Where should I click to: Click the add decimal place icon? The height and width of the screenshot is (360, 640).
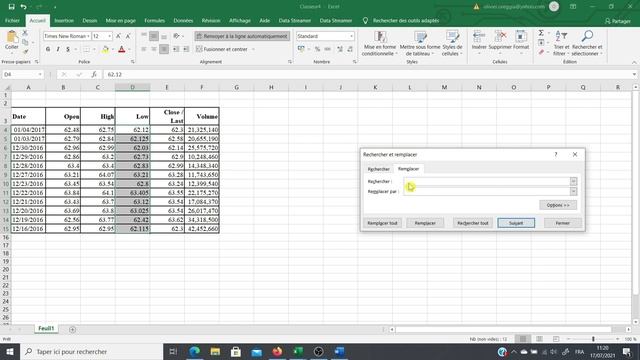340,49
